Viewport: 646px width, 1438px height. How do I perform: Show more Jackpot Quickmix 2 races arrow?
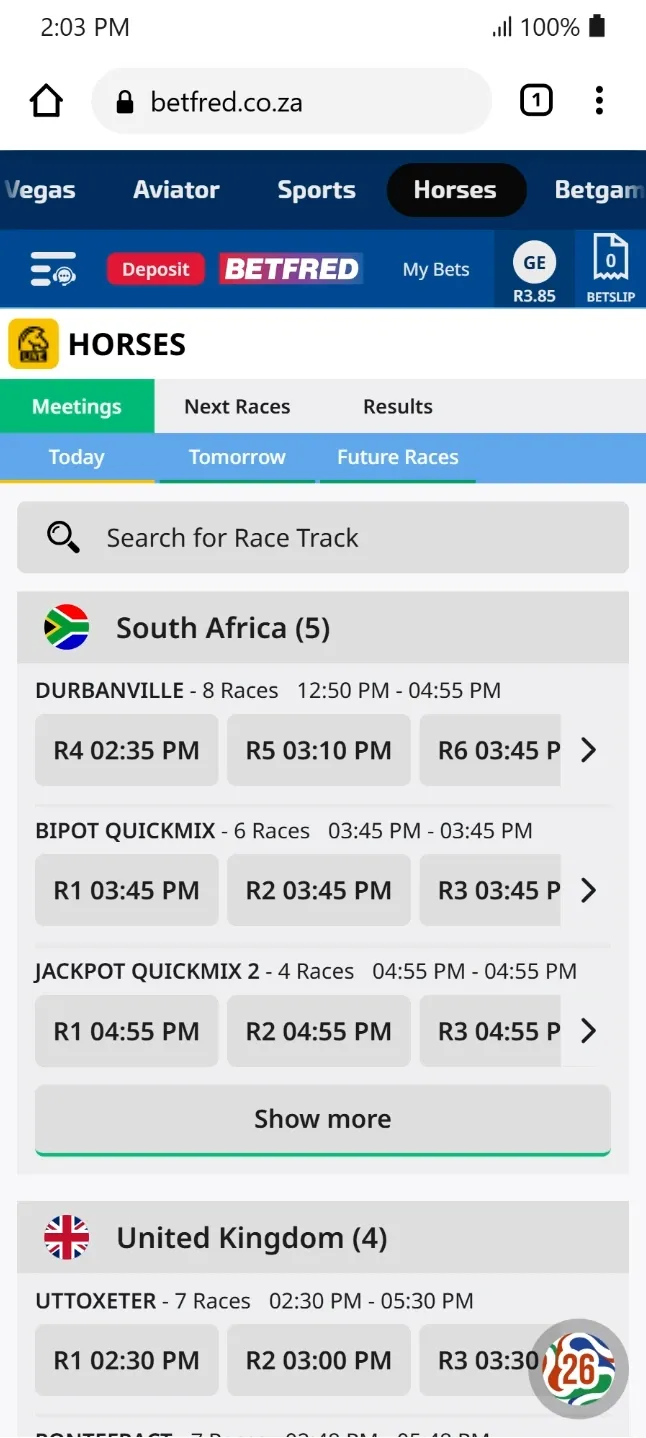[589, 1031]
